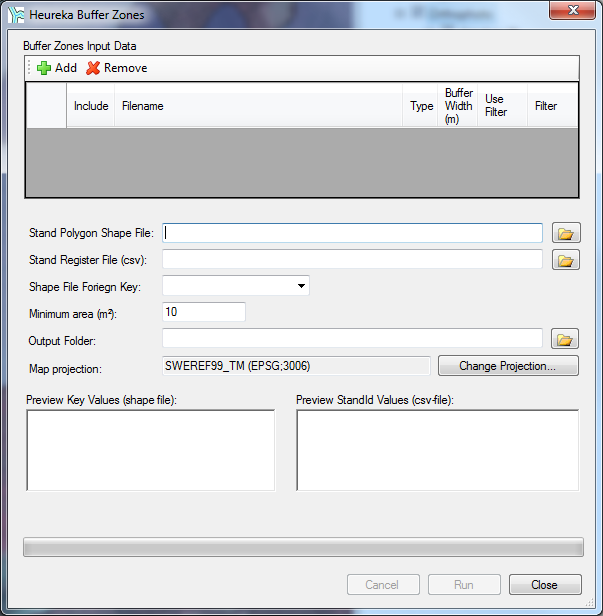Click the Heureka app icon in title bar
603x616 pixels.
(x=16, y=15)
